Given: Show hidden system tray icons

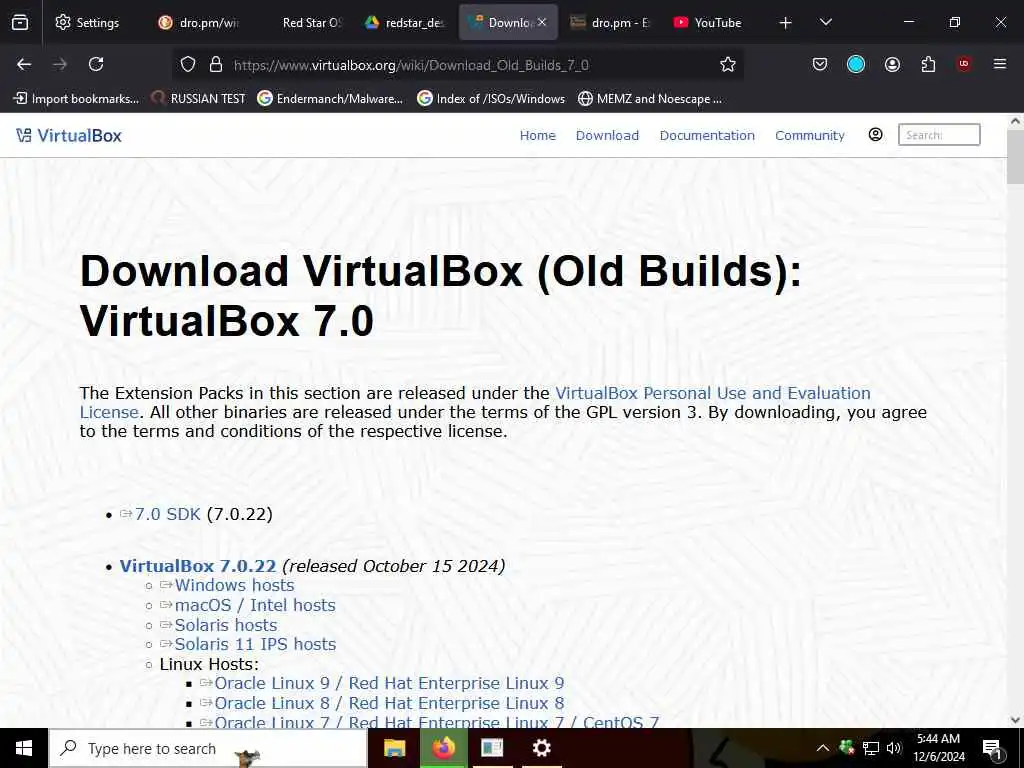Looking at the screenshot, I should [x=823, y=748].
